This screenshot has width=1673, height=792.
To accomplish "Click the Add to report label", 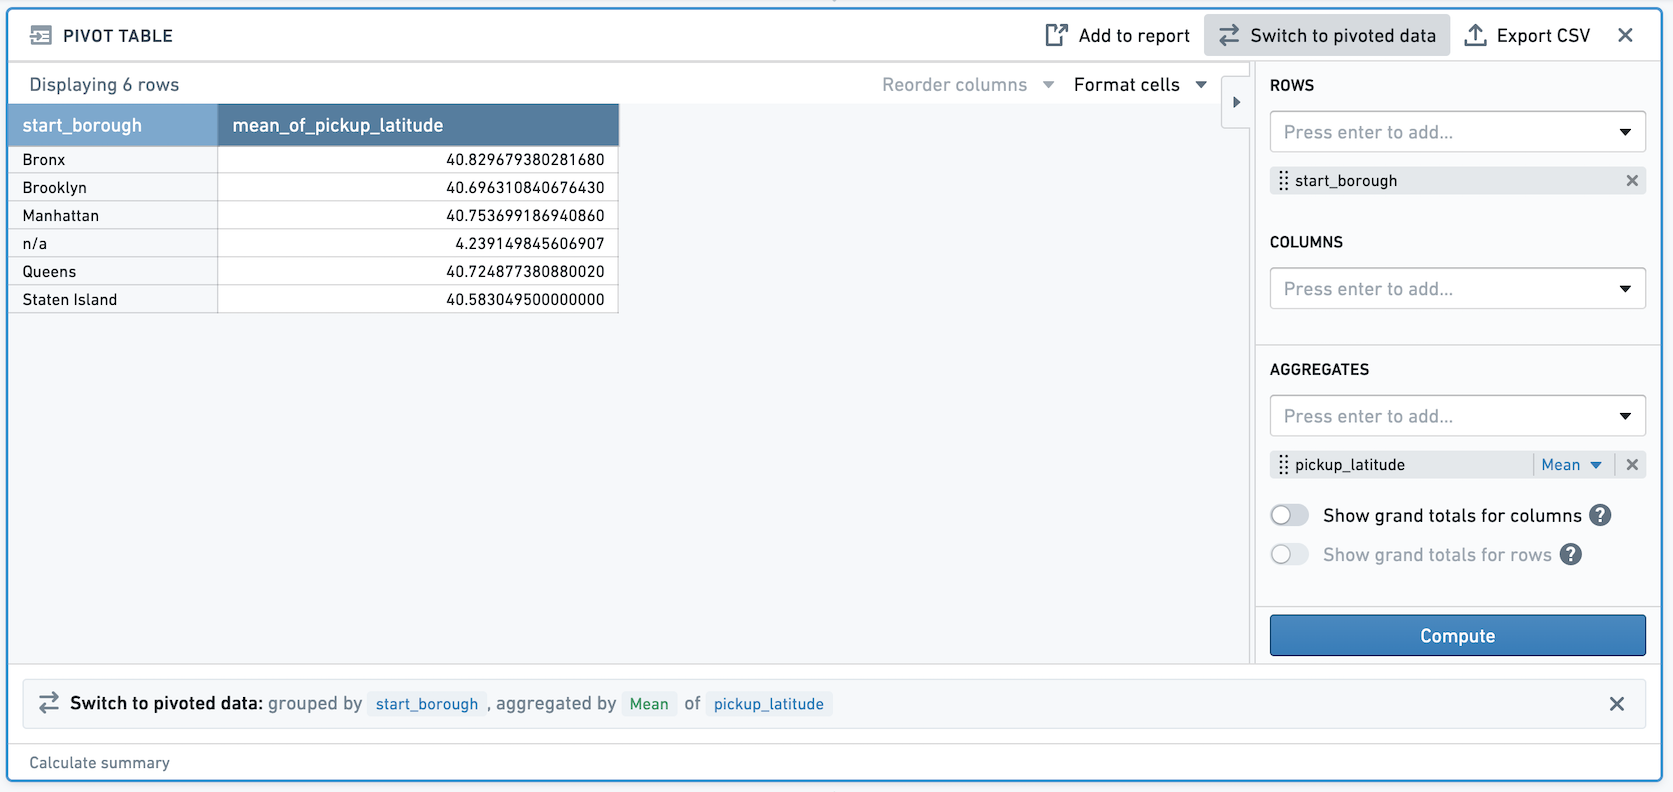I will pos(1134,36).
